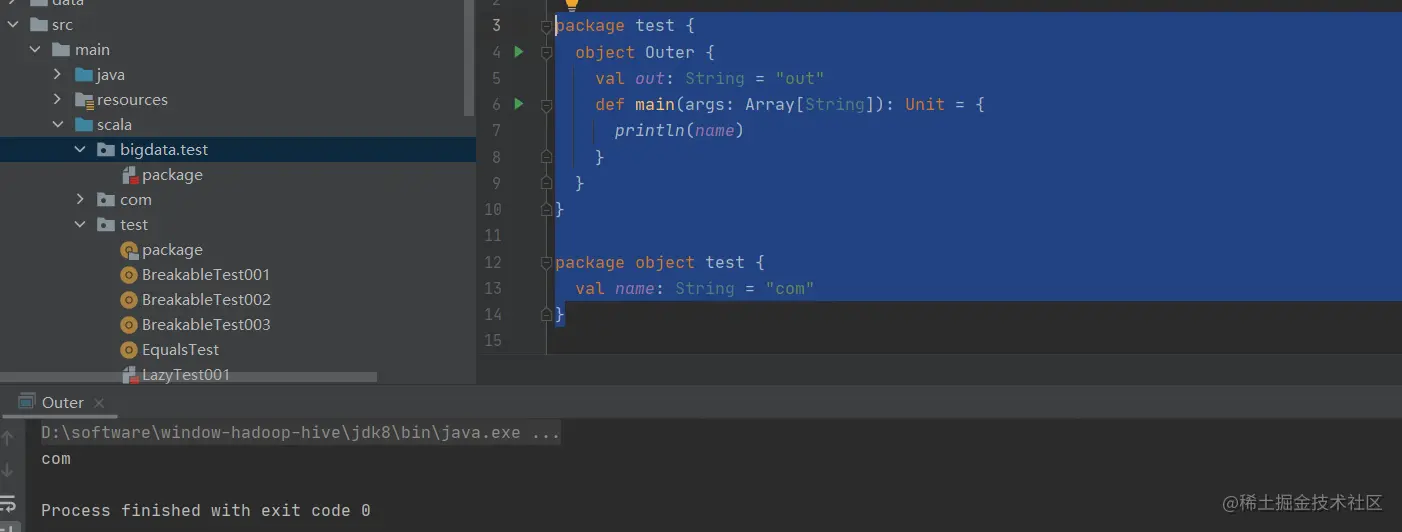Click the LazyTest001 file icon
The width and height of the screenshot is (1402, 532).
point(129,375)
